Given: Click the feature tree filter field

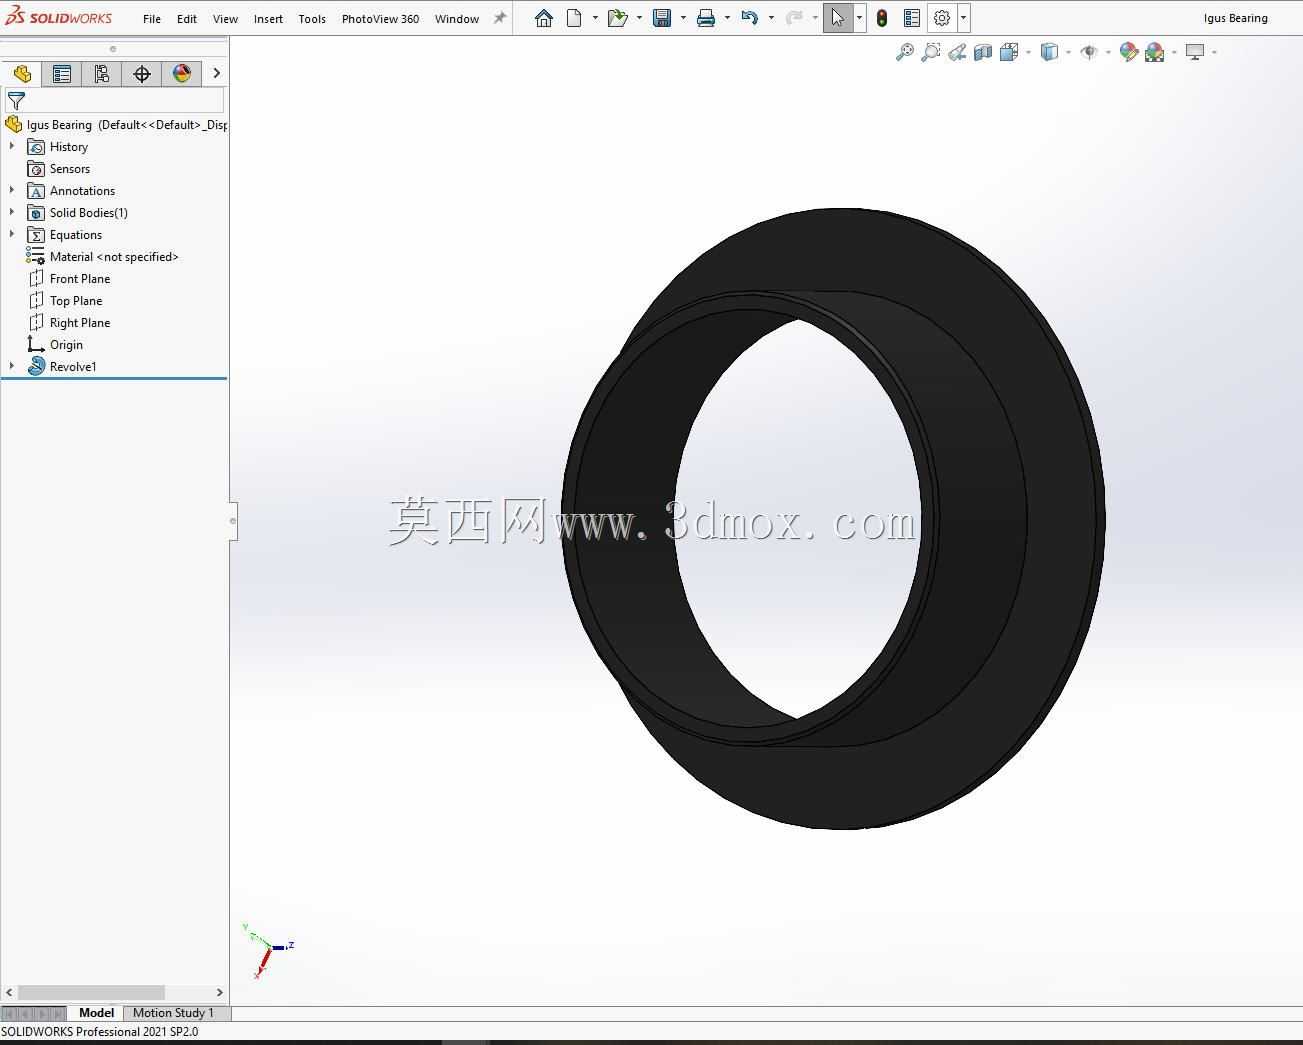Looking at the screenshot, I should [115, 101].
